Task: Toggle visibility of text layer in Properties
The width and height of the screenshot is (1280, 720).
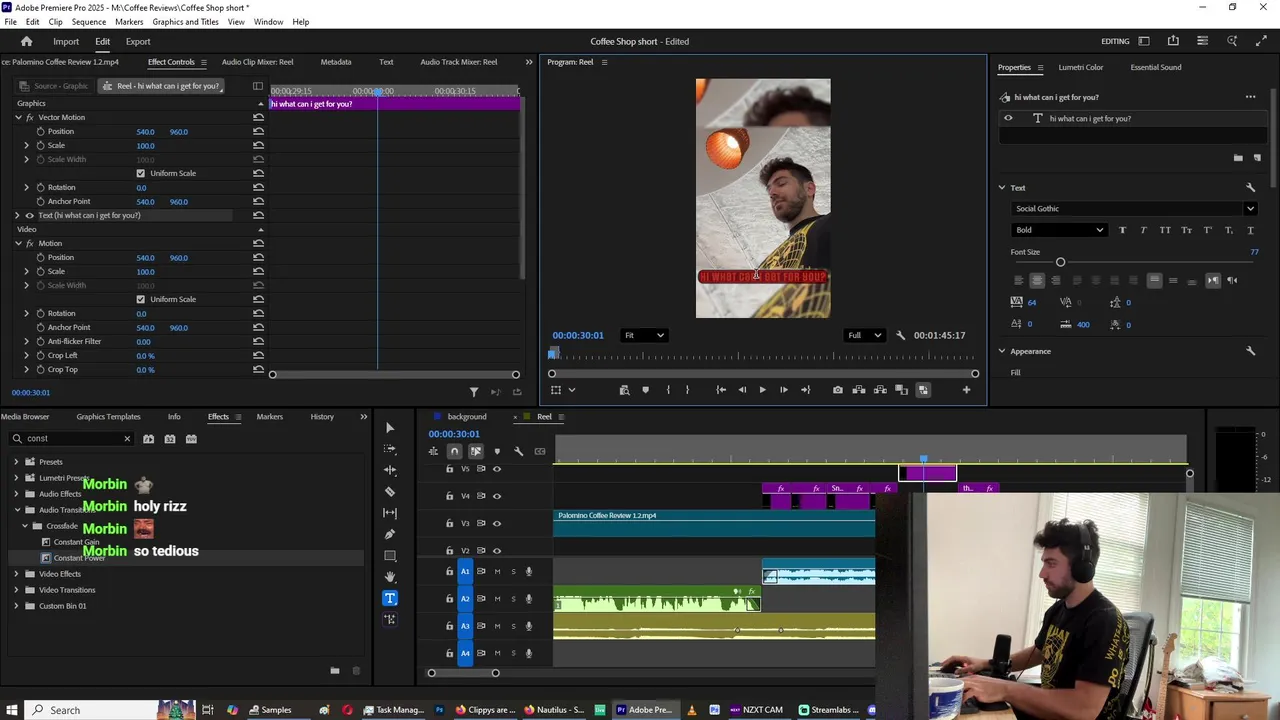Action: pyautogui.click(x=1008, y=118)
